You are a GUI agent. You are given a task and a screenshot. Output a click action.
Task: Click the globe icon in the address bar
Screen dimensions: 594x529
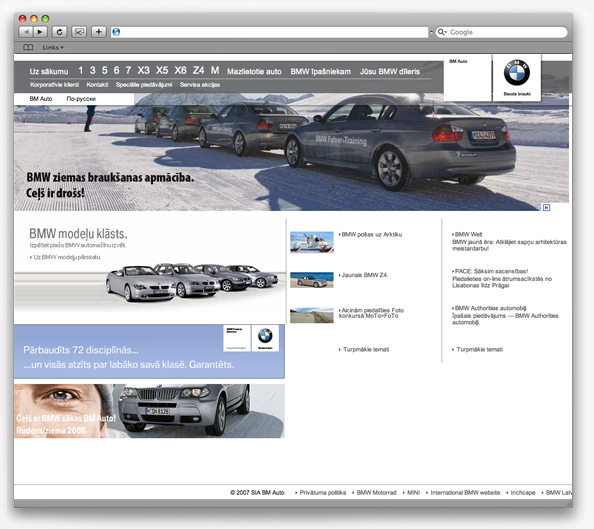coord(116,32)
